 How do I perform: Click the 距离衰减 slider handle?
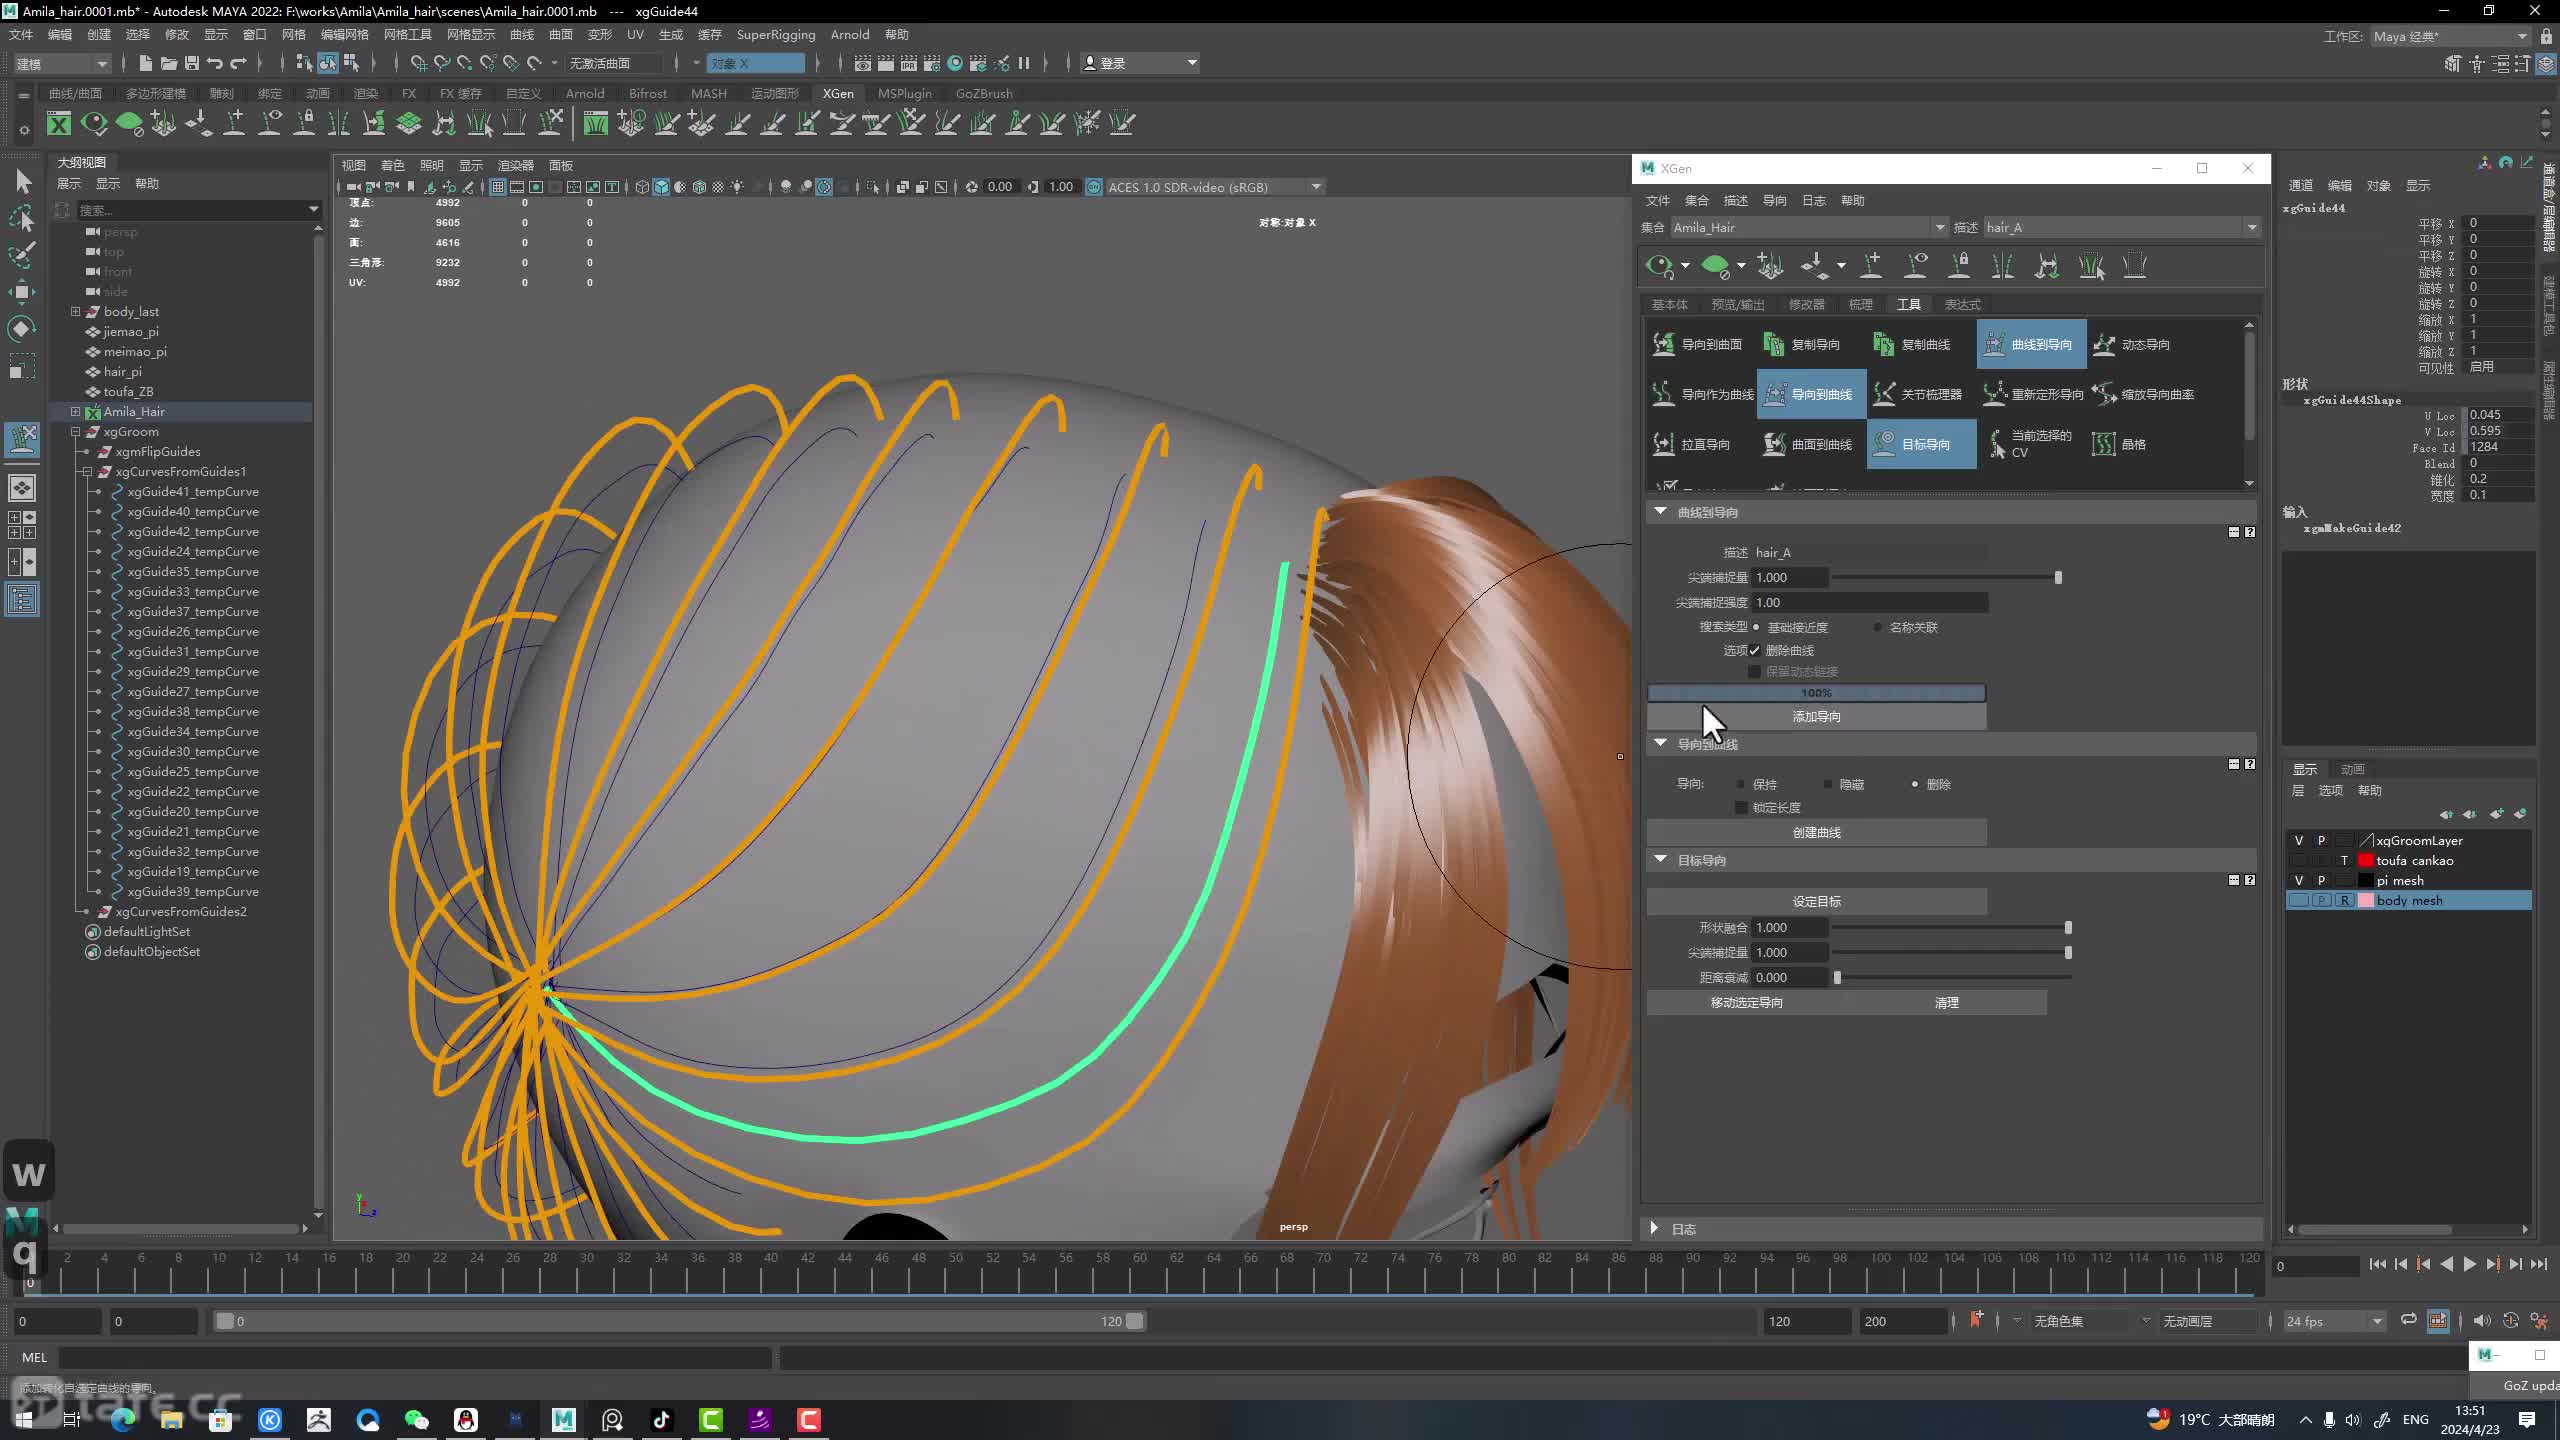pos(1837,977)
